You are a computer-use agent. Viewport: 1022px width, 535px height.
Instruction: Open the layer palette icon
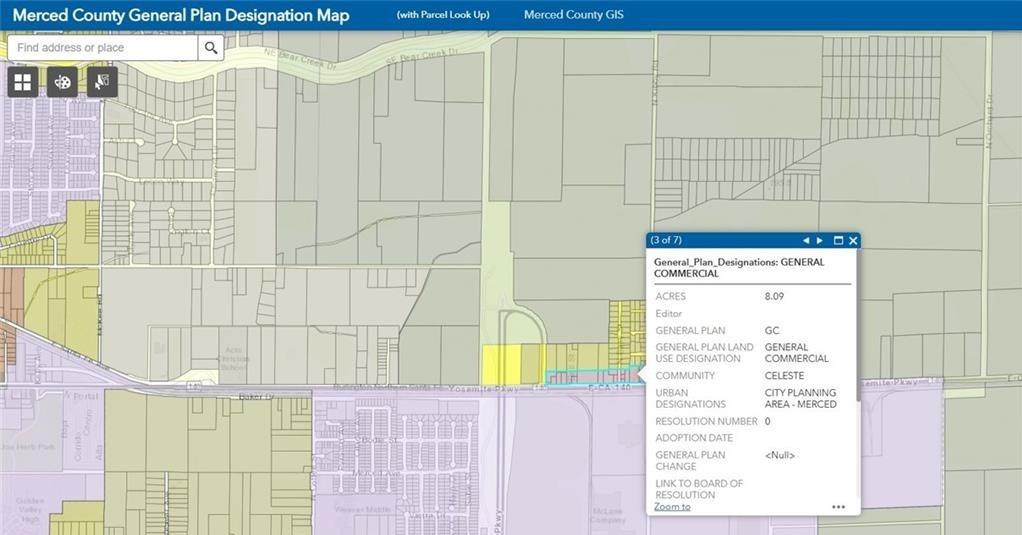[63, 82]
